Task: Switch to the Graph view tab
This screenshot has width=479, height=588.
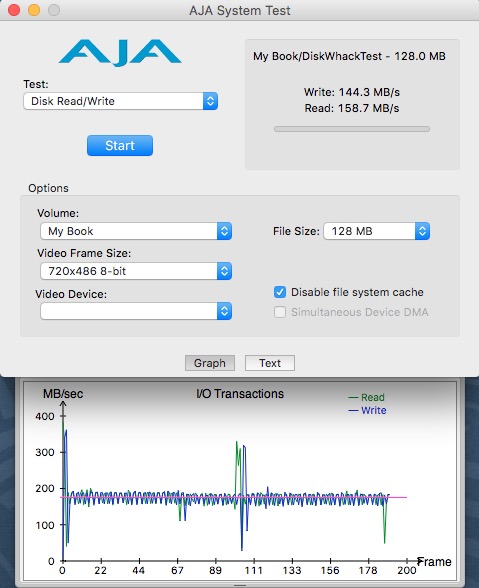Action: pos(210,363)
